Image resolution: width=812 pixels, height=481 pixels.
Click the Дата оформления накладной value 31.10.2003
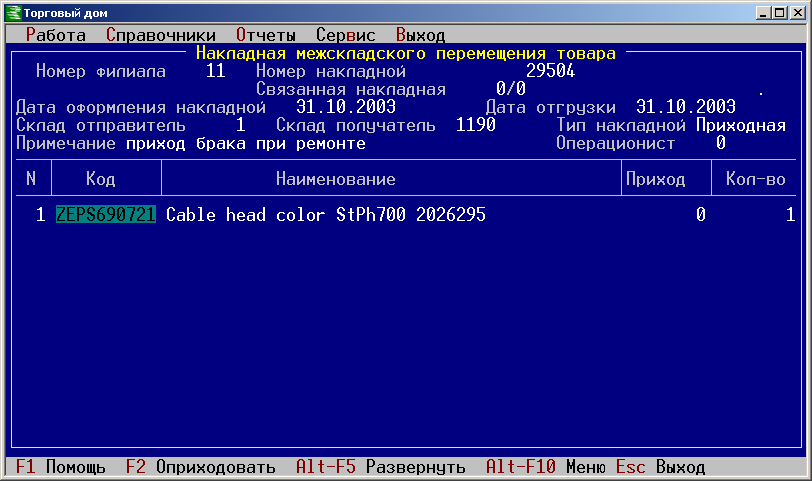coord(345,107)
